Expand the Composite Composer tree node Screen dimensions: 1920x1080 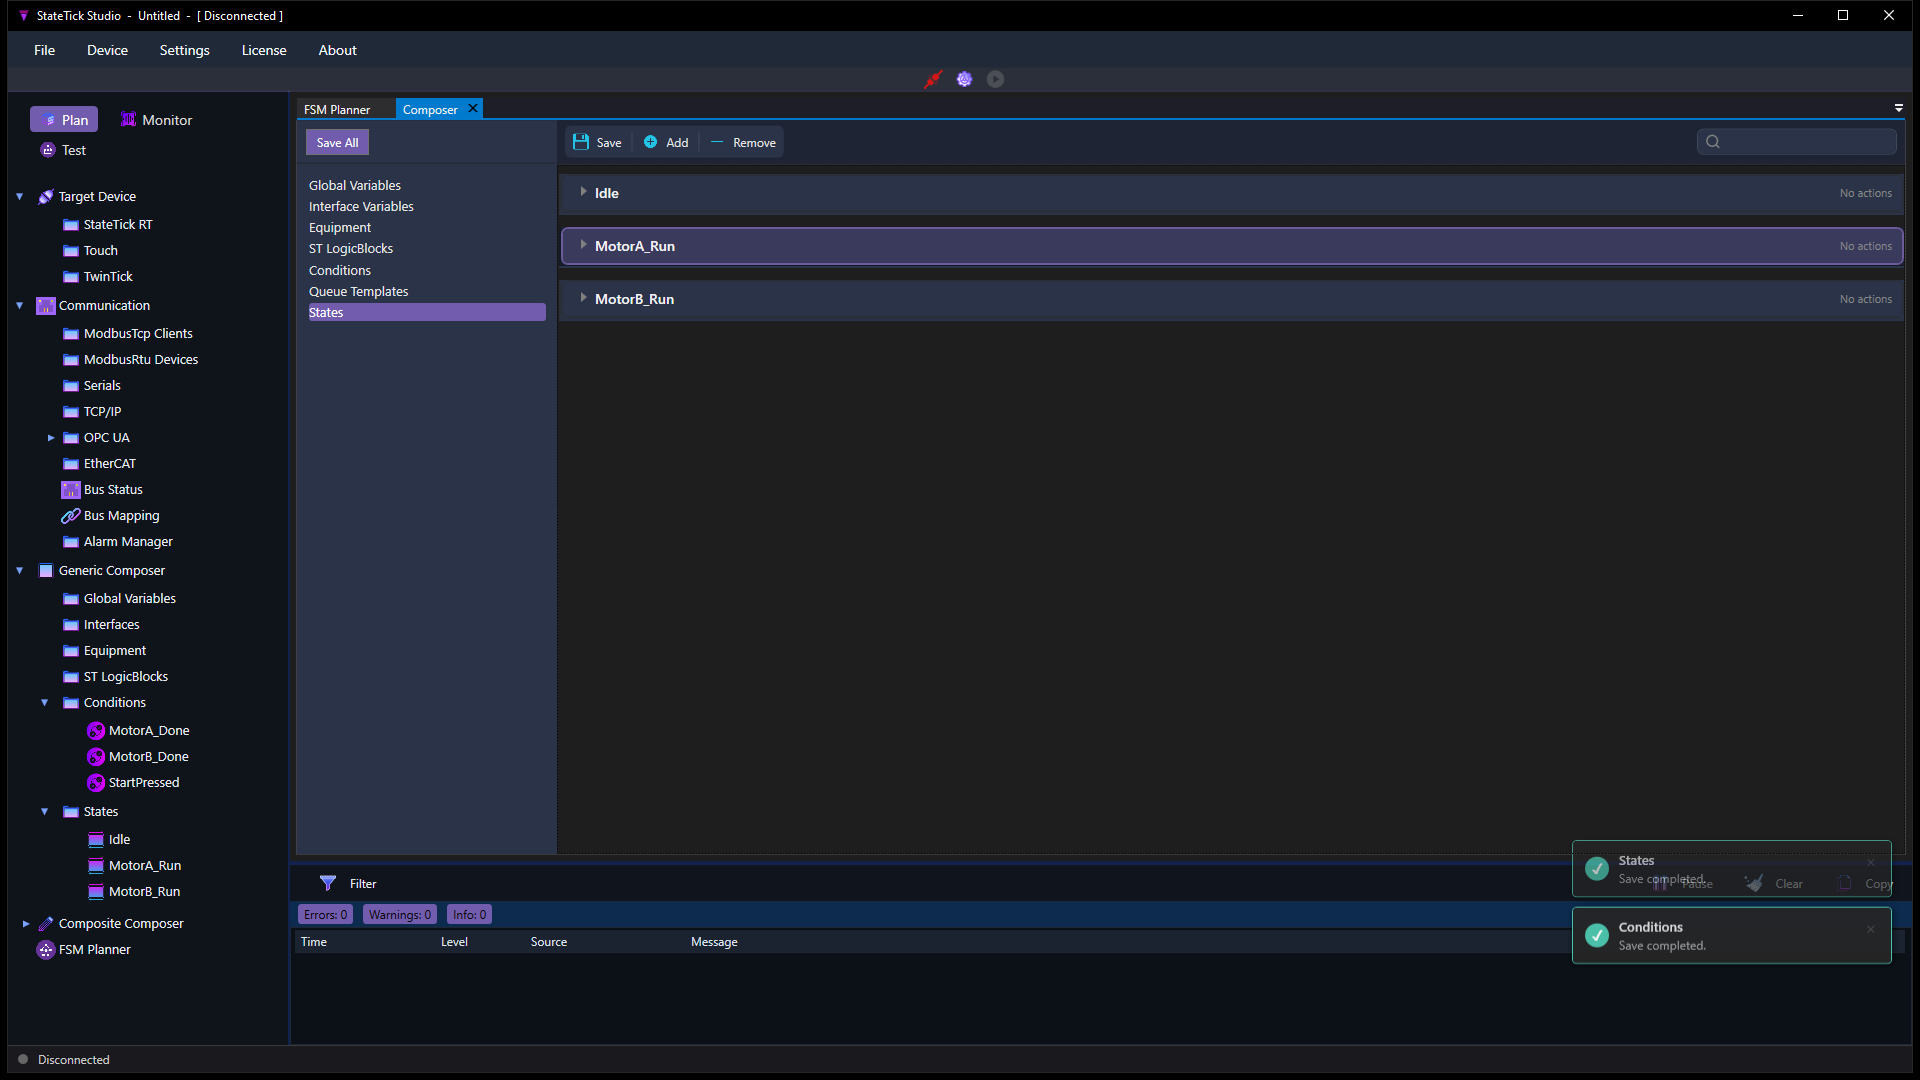point(25,924)
